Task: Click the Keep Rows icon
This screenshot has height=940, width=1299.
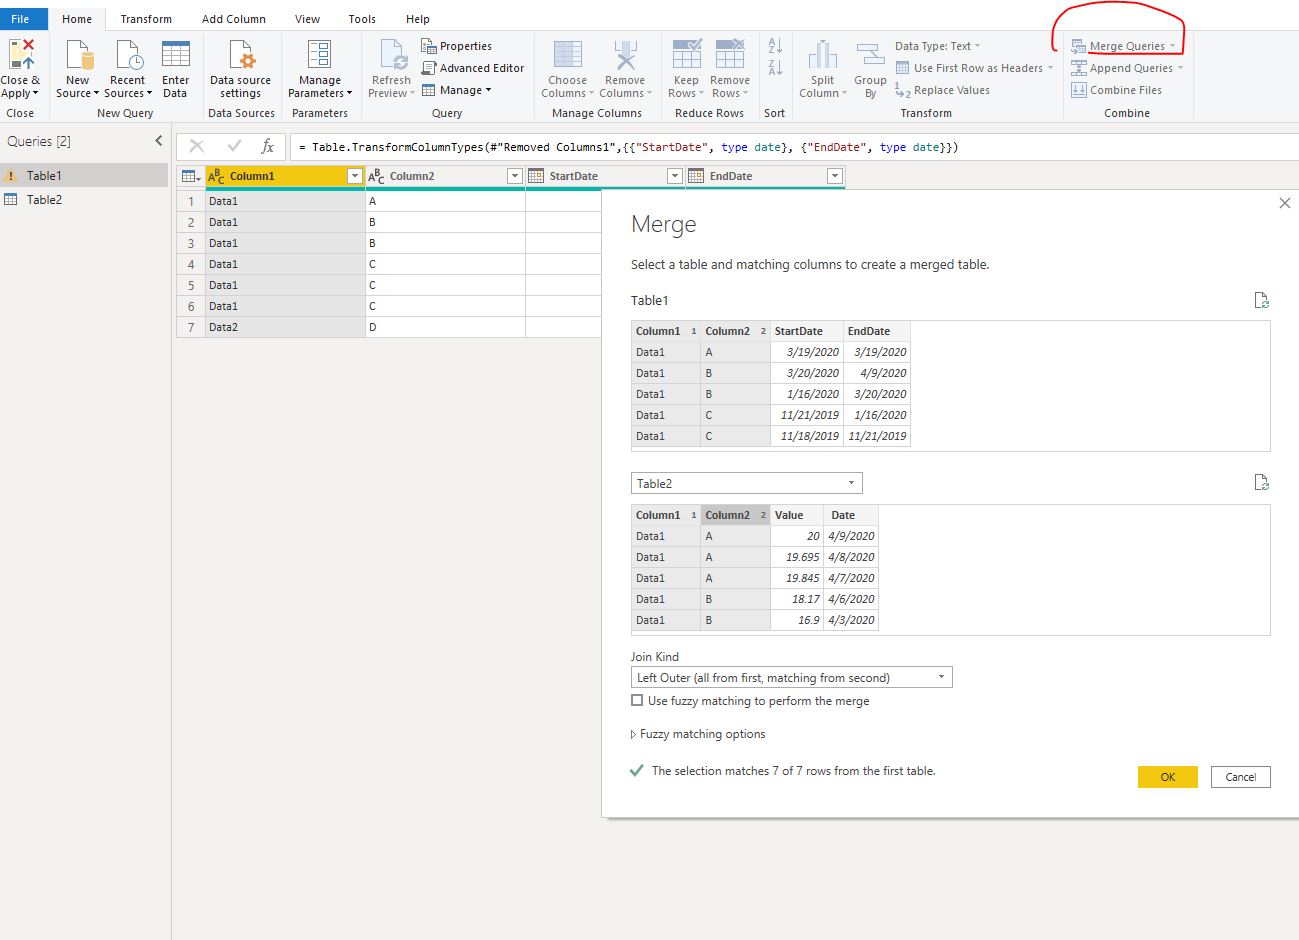Action: 687,54
